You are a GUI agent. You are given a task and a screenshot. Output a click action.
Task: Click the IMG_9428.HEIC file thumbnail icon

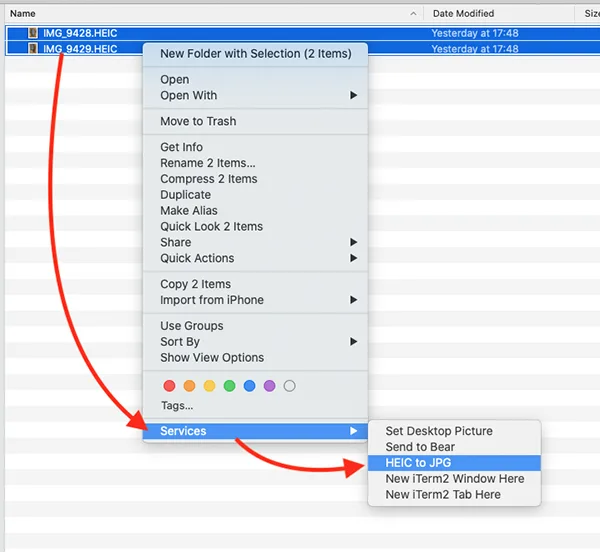click(x=33, y=33)
